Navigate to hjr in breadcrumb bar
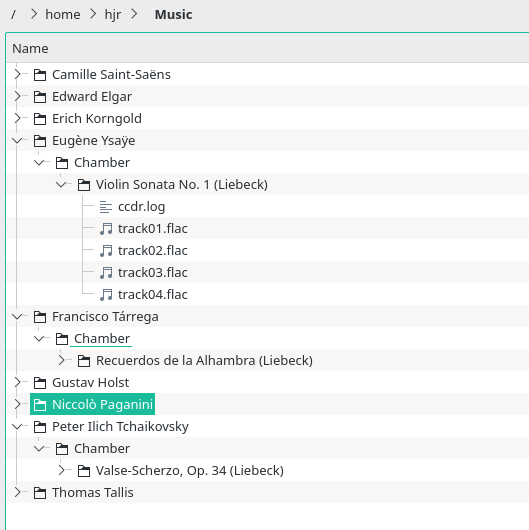The height and width of the screenshot is (530, 529). 113,15
